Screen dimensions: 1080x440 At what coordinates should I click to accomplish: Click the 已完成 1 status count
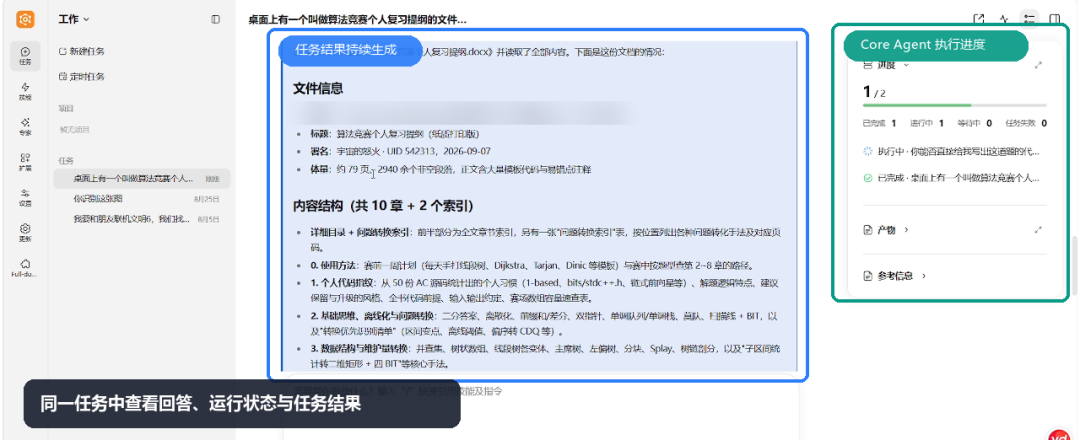click(x=880, y=123)
